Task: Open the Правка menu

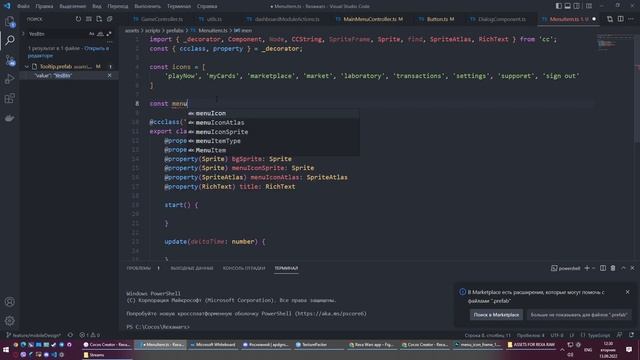Action: pyautogui.click(x=44, y=6)
